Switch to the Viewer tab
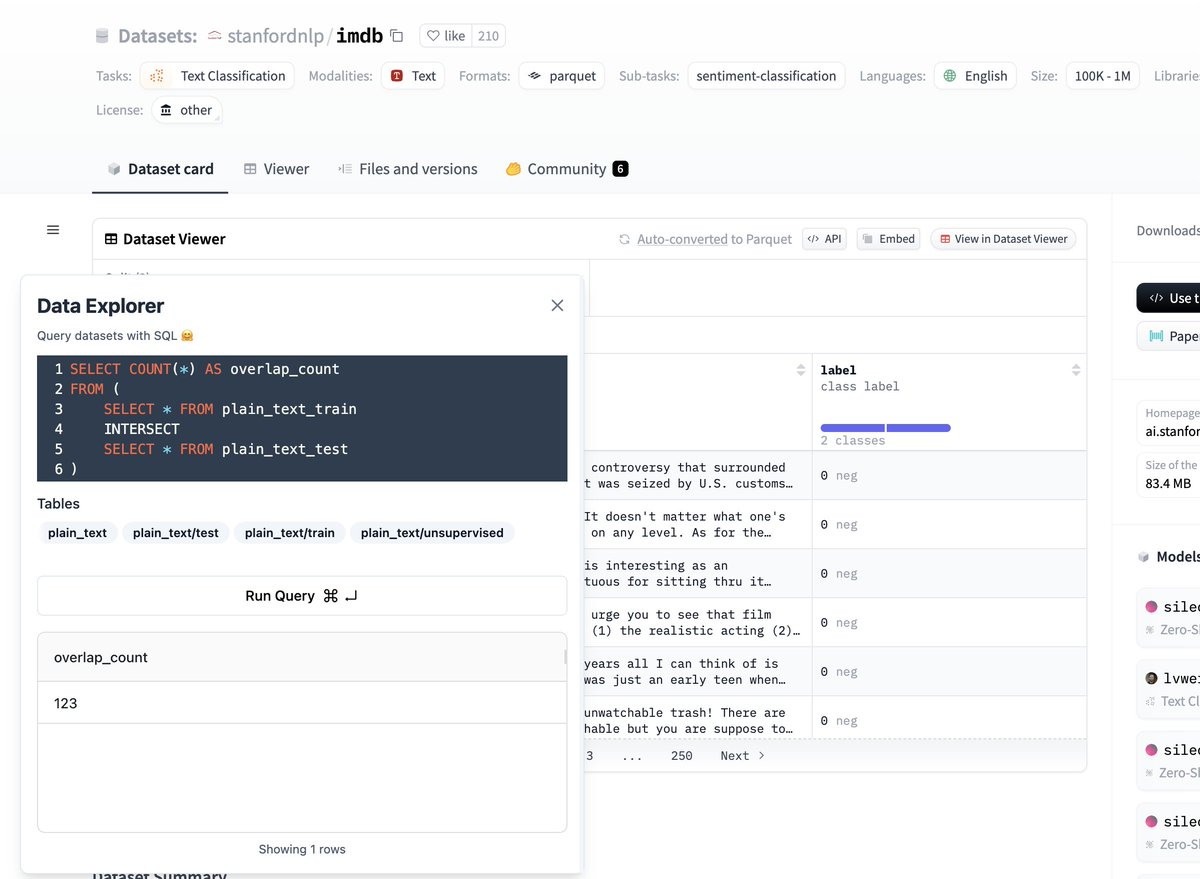Viewport: 1200px width, 879px height. click(276, 169)
